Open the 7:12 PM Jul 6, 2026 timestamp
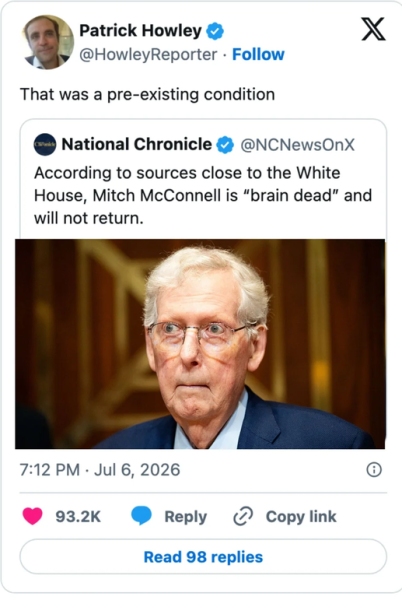Image resolution: width=402 pixels, height=600 pixels. 100,470
